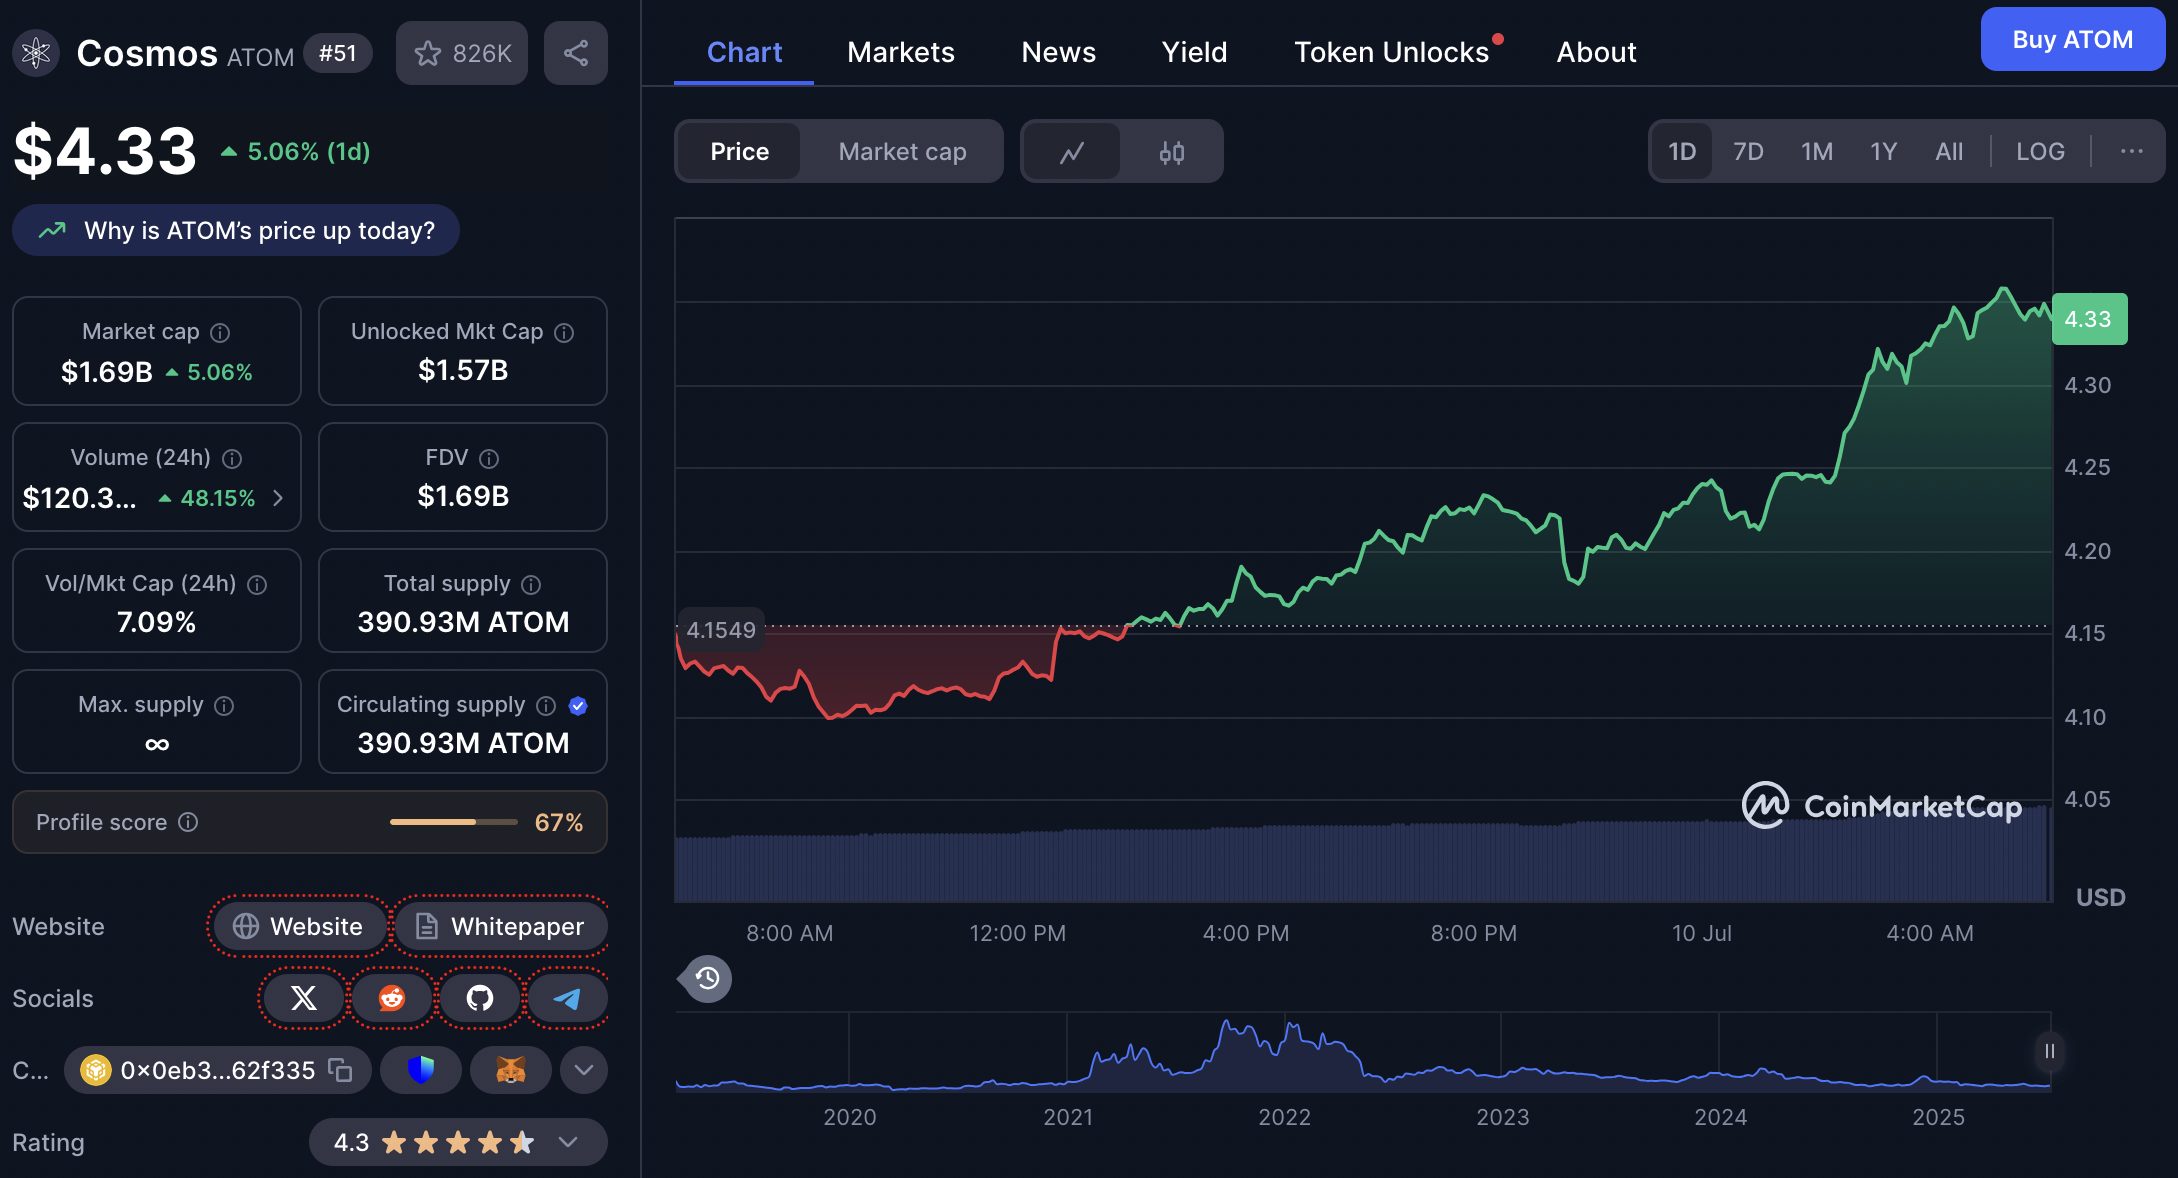Image resolution: width=2178 pixels, height=1178 pixels.
Task: Open Max. supply info icon
Action: (x=225, y=706)
